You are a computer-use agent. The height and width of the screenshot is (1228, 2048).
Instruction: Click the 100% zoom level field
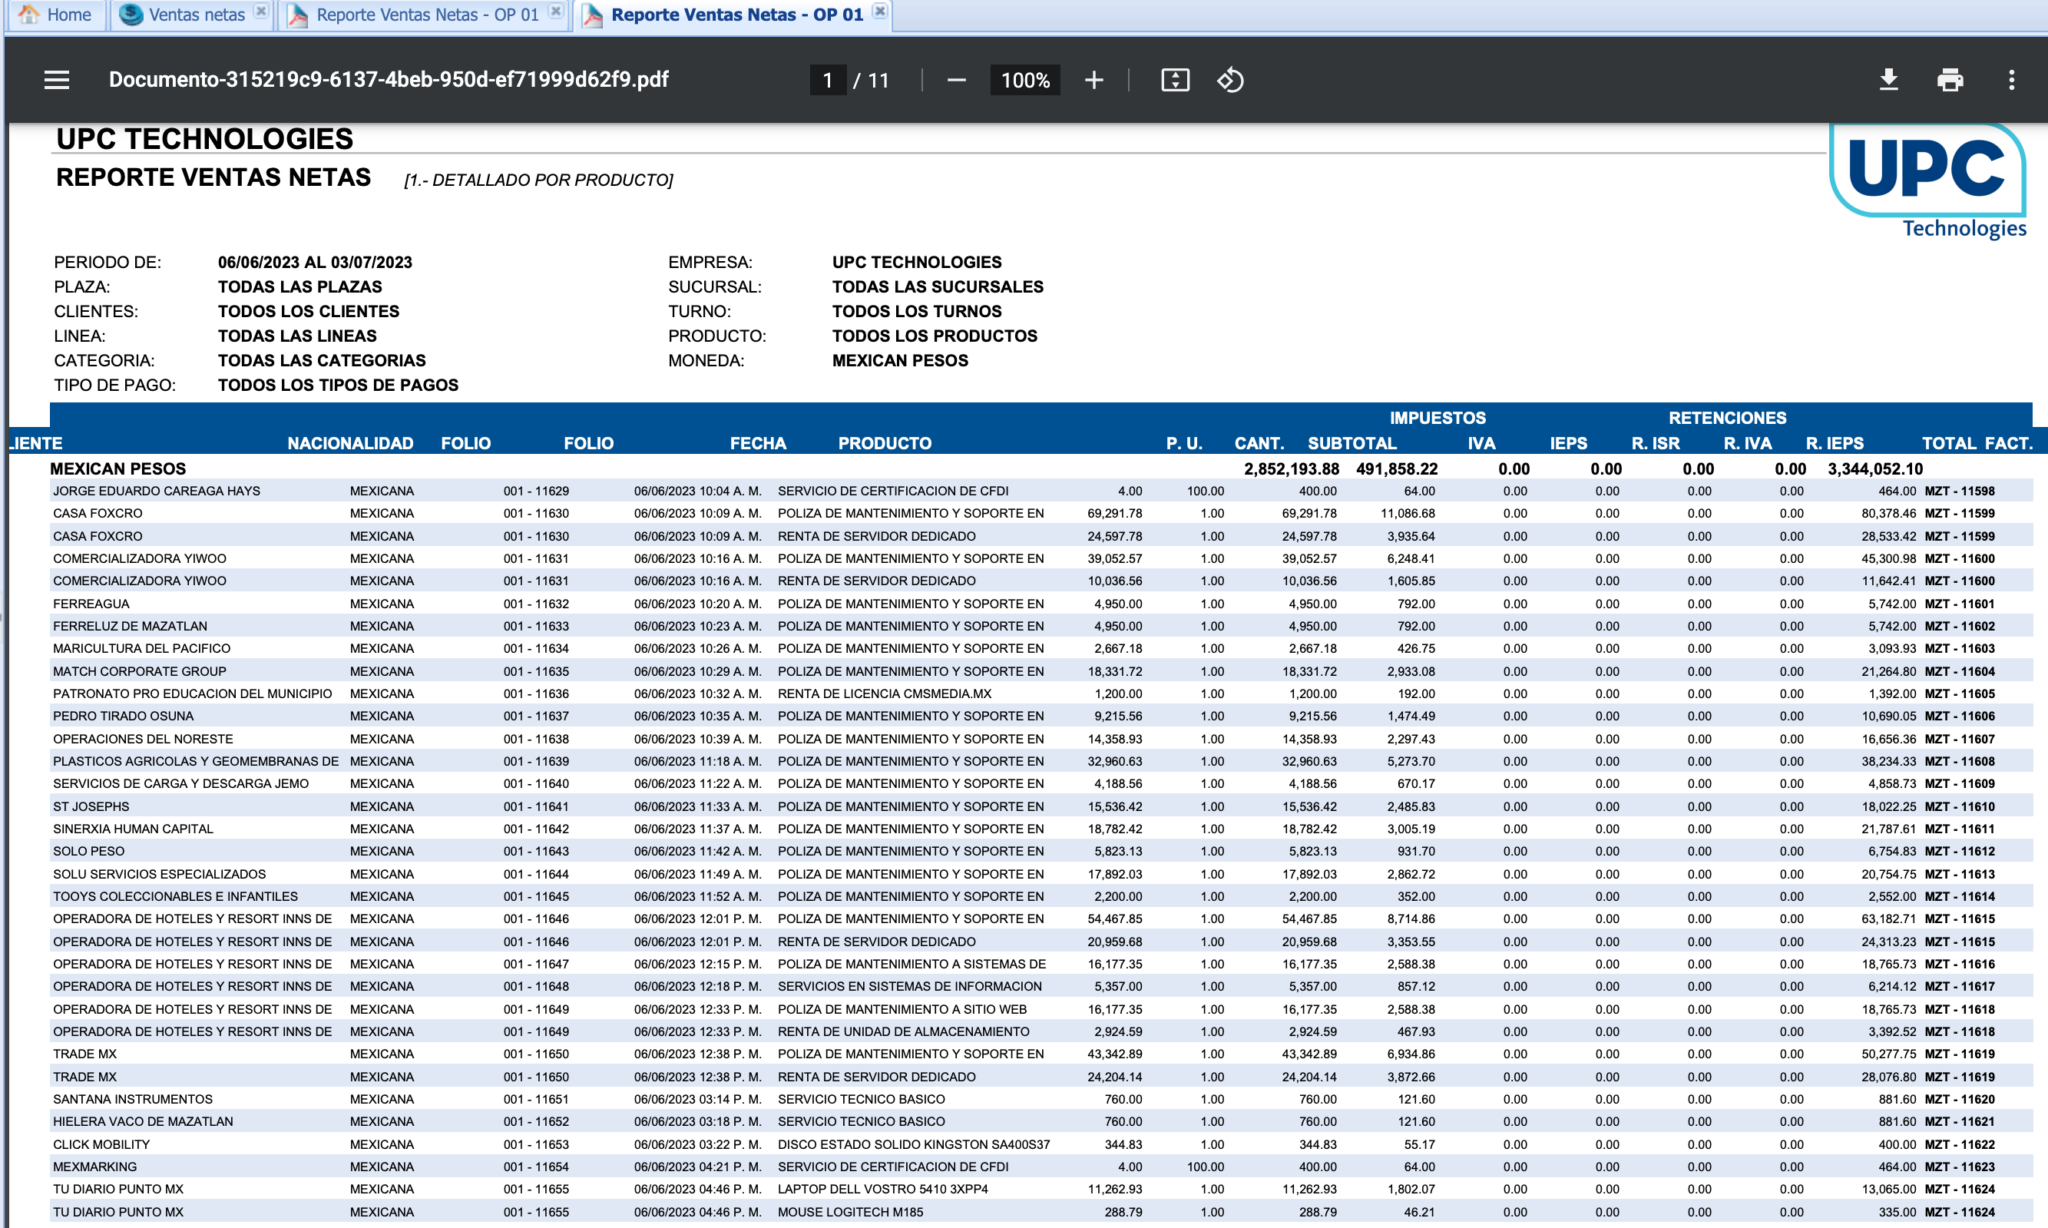[x=1025, y=80]
